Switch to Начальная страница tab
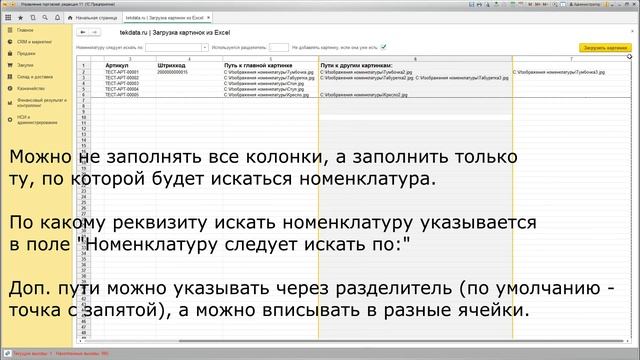This screenshot has width=640, height=360. pos(93,18)
